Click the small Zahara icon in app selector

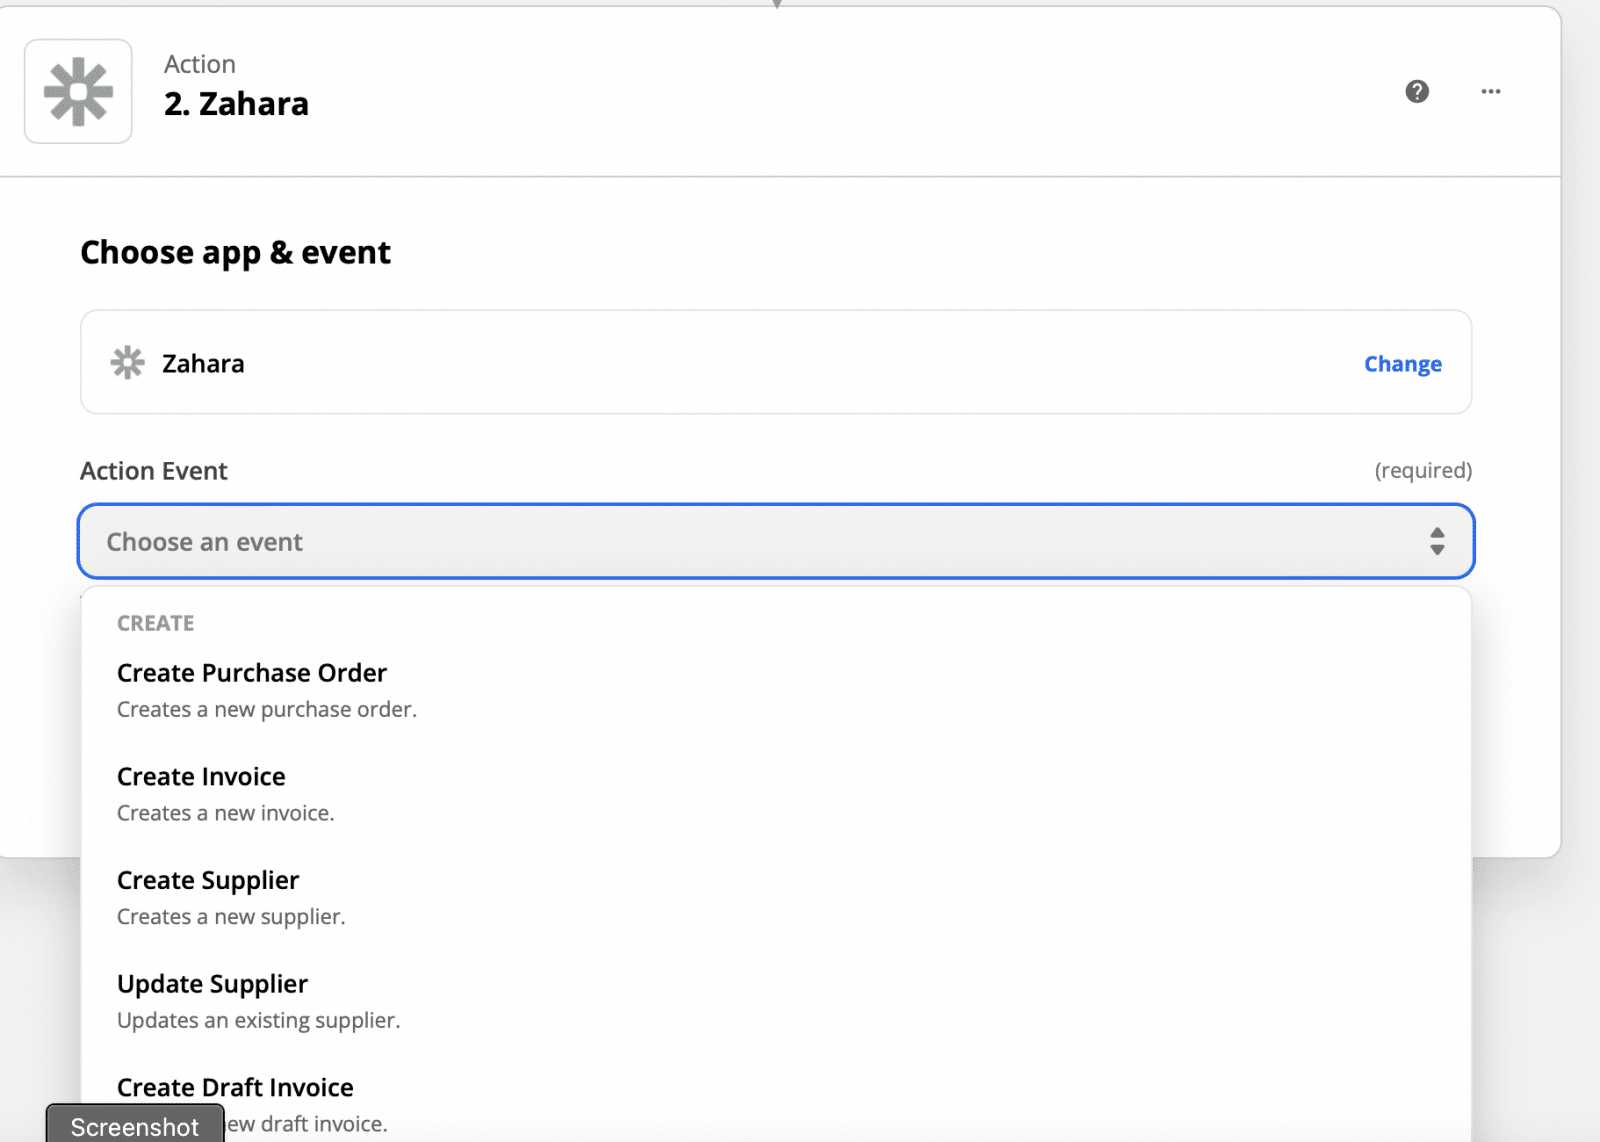point(128,363)
